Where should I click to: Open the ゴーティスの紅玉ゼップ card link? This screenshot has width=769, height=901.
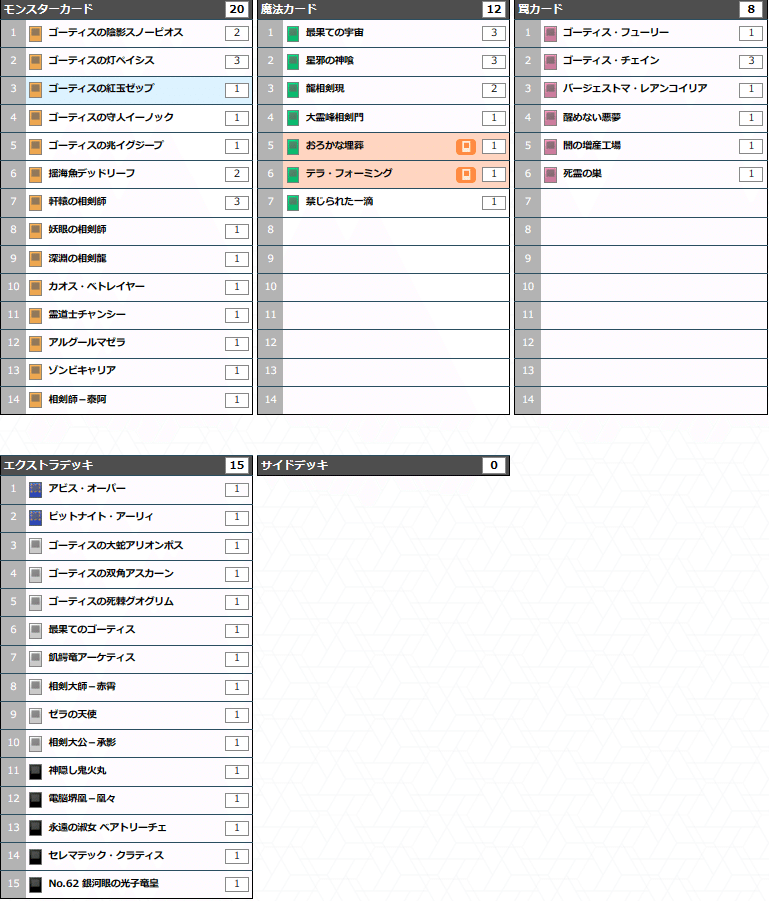pyautogui.click(x=101, y=88)
